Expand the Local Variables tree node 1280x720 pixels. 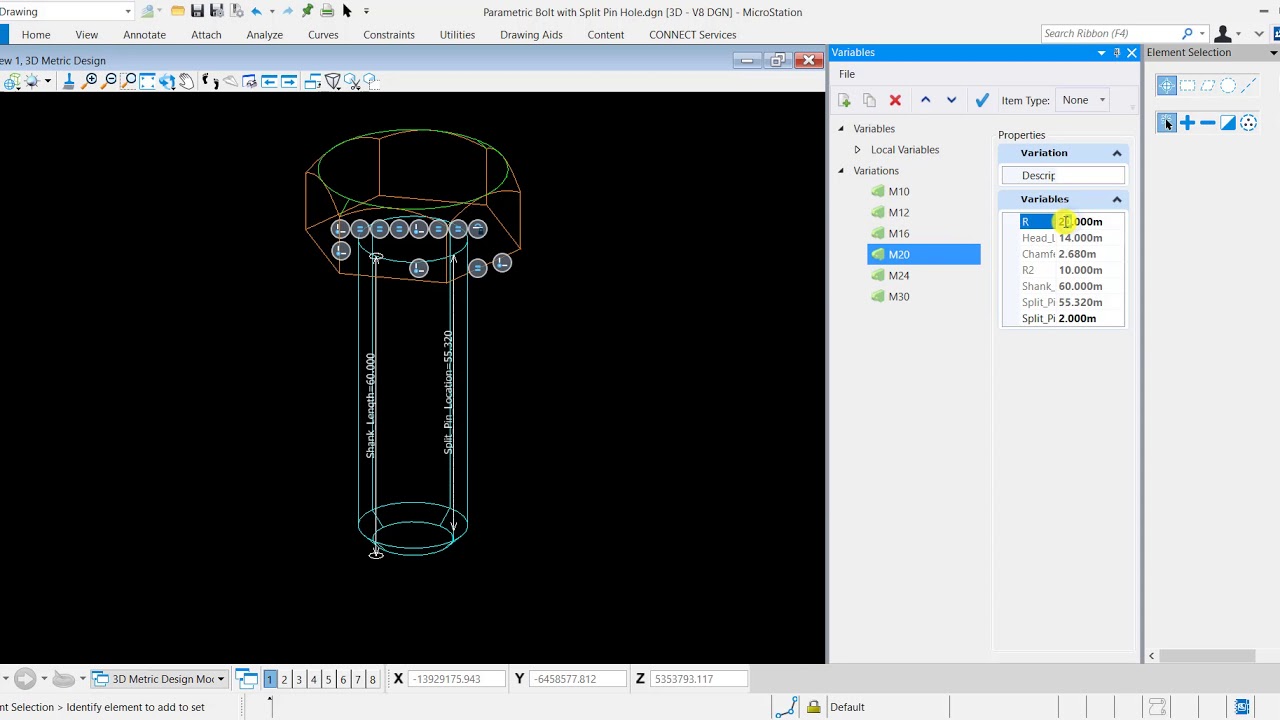tap(857, 150)
